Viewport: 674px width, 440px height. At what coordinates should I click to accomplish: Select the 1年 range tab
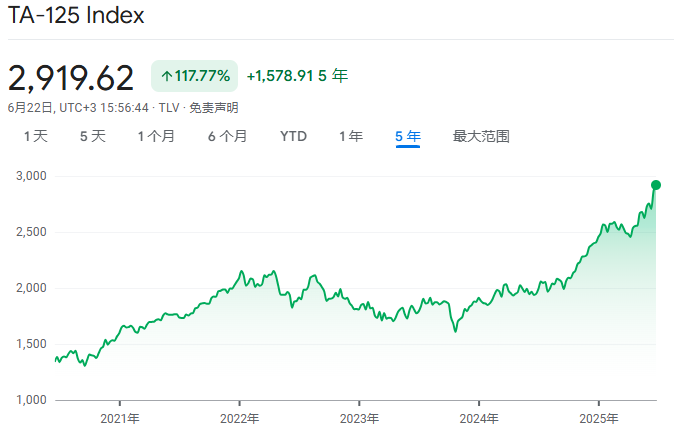(x=351, y=136)
